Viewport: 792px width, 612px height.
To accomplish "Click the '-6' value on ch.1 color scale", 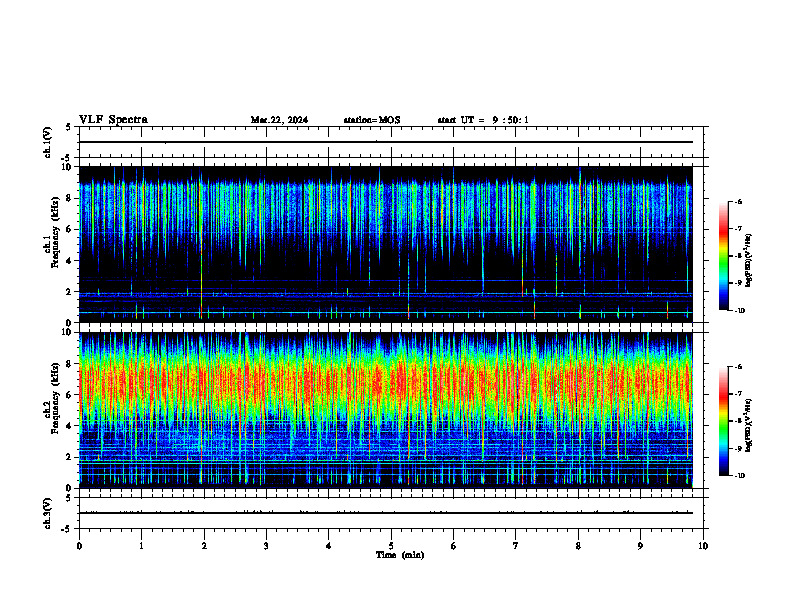I will click(737, 201).
